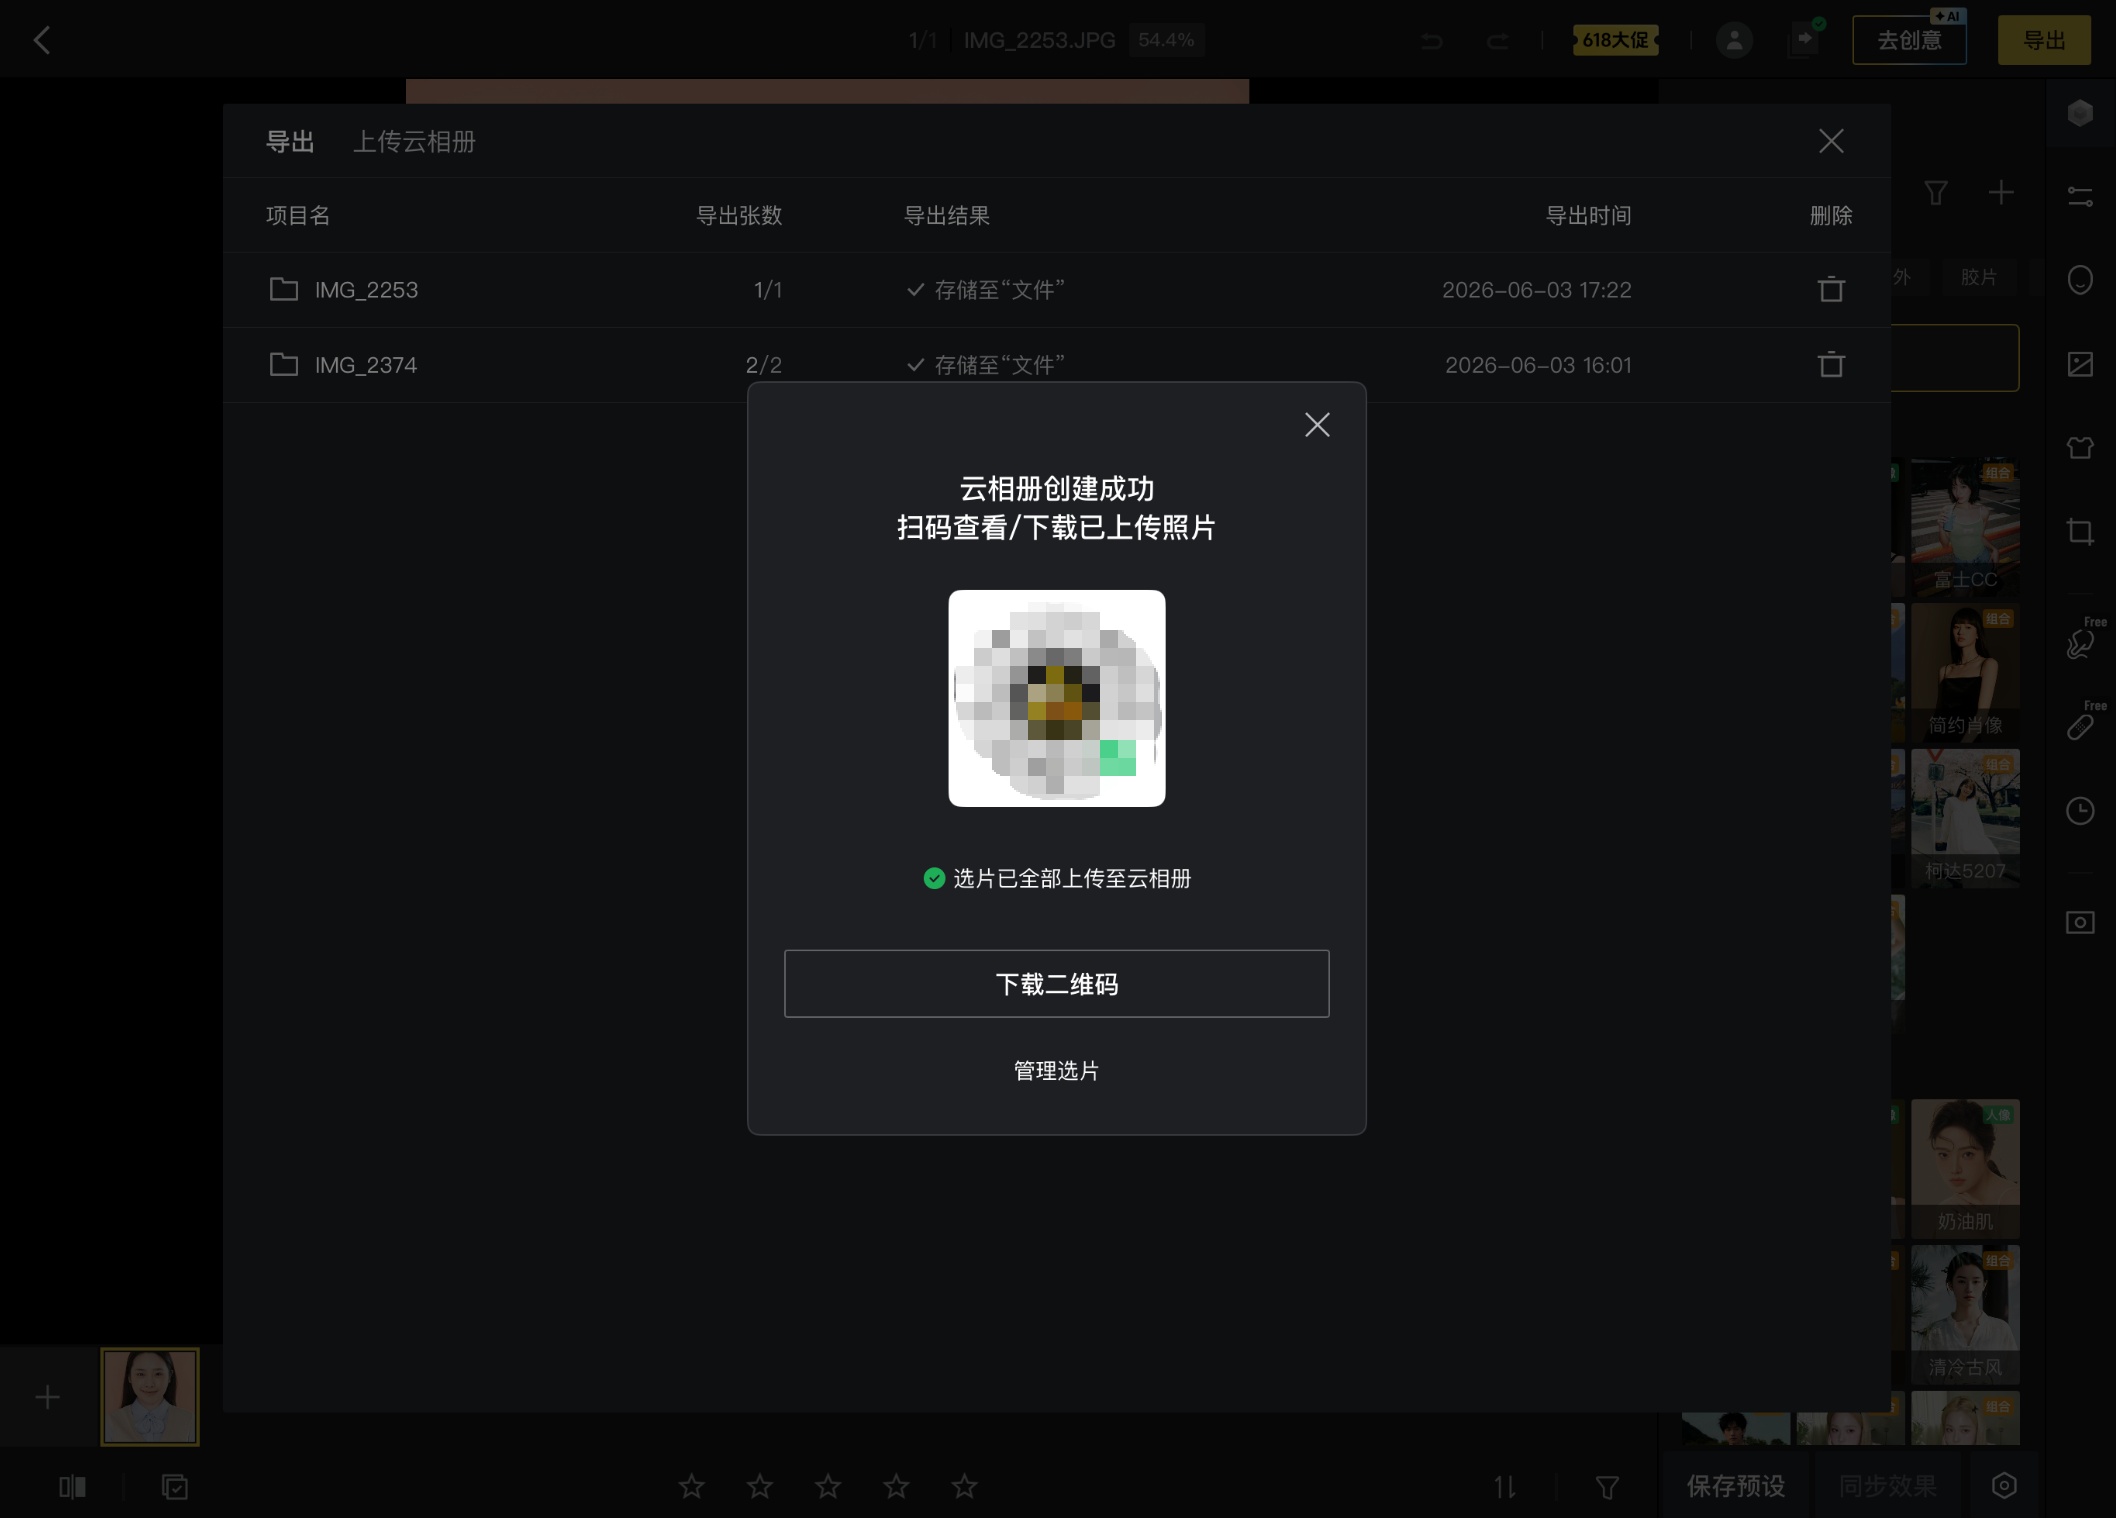
Task: Set rating to three stars
Action: click(x=828, y=1486)
